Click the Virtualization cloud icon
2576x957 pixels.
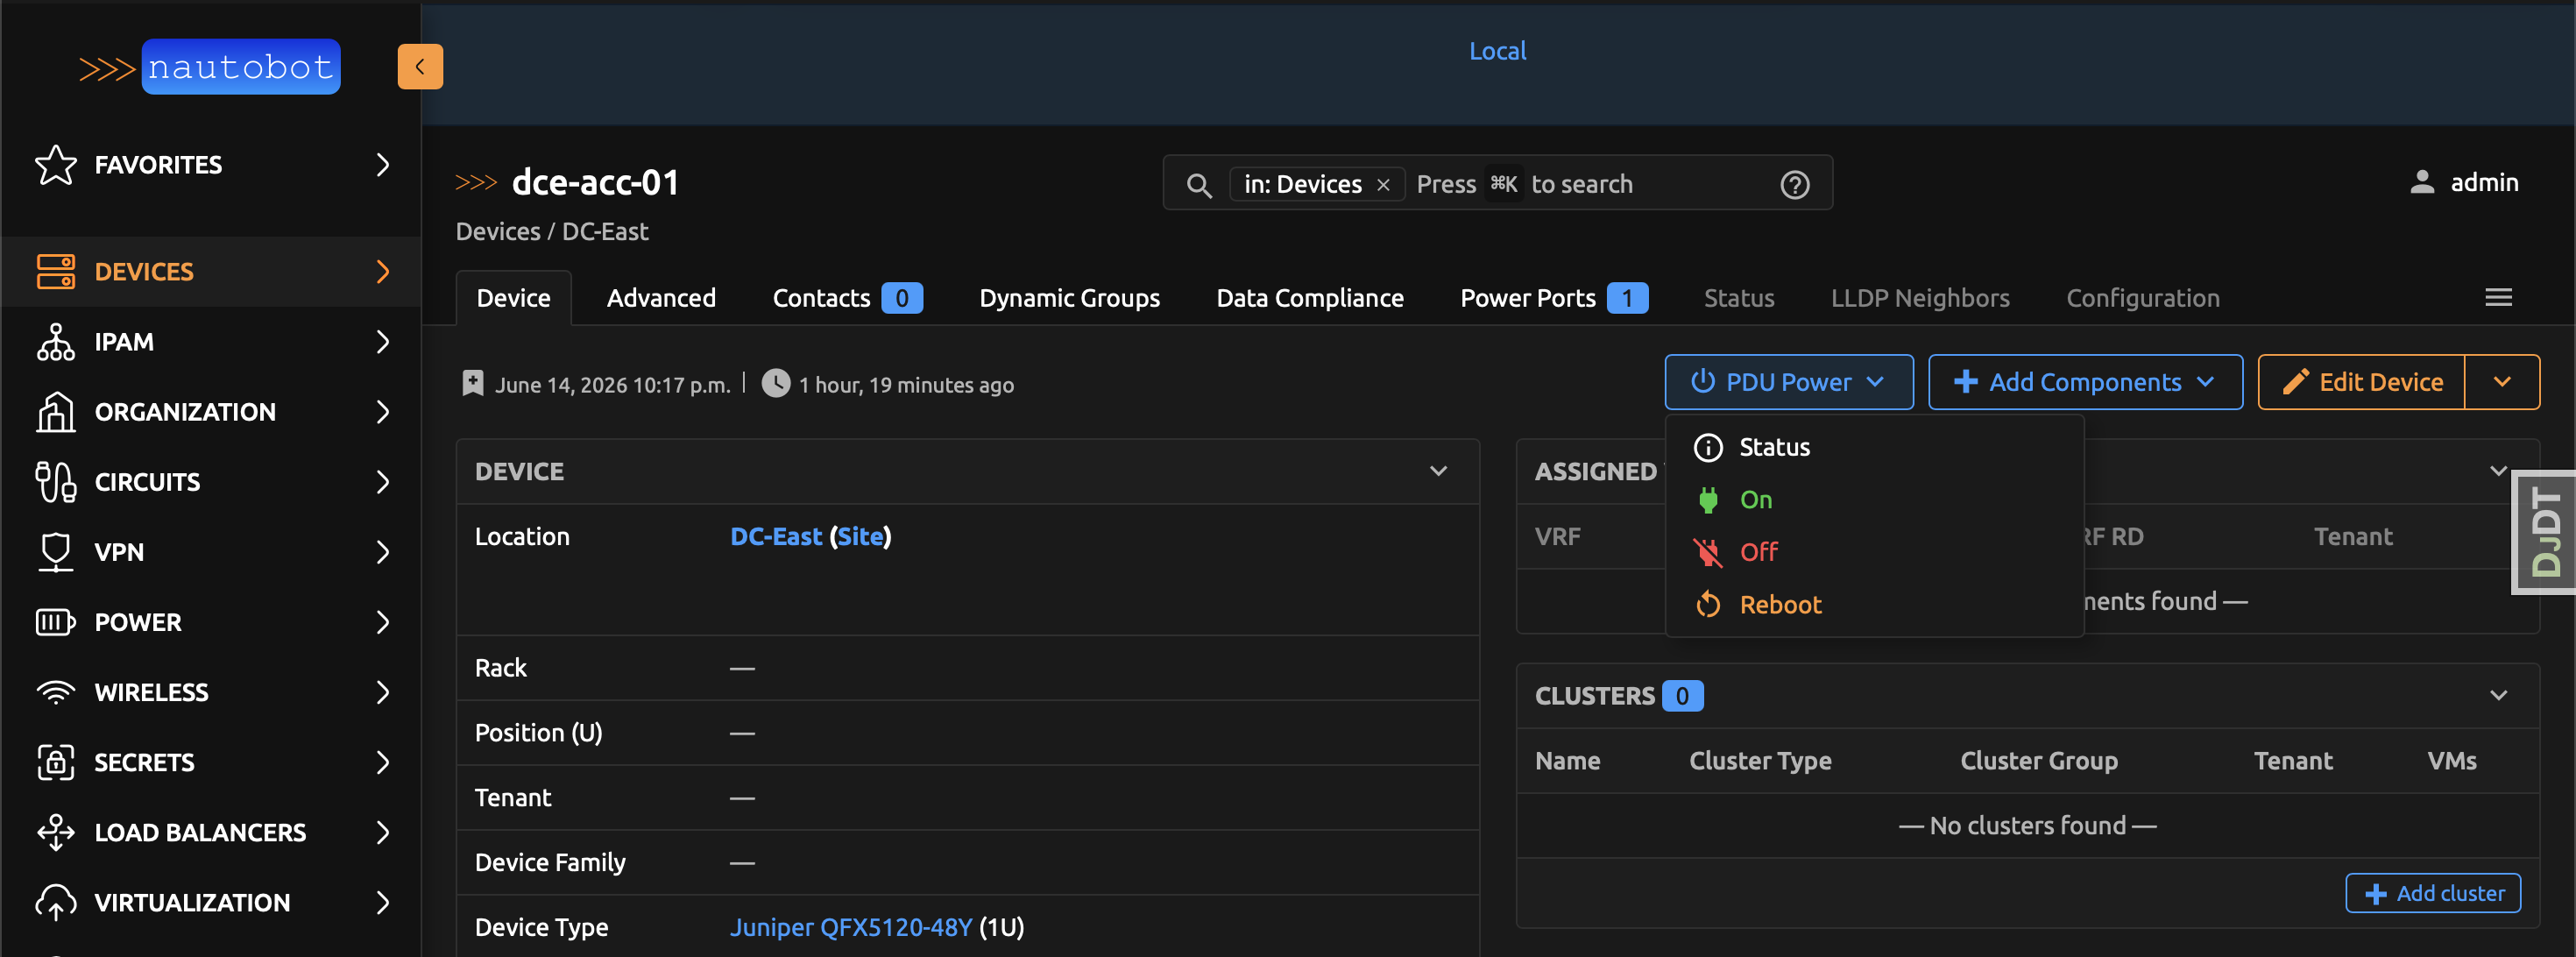[56, 902]
